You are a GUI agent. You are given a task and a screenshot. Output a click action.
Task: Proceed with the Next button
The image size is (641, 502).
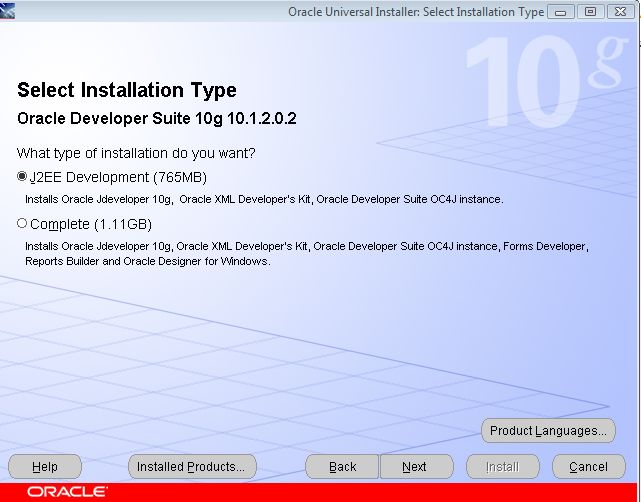click(414, 467)
